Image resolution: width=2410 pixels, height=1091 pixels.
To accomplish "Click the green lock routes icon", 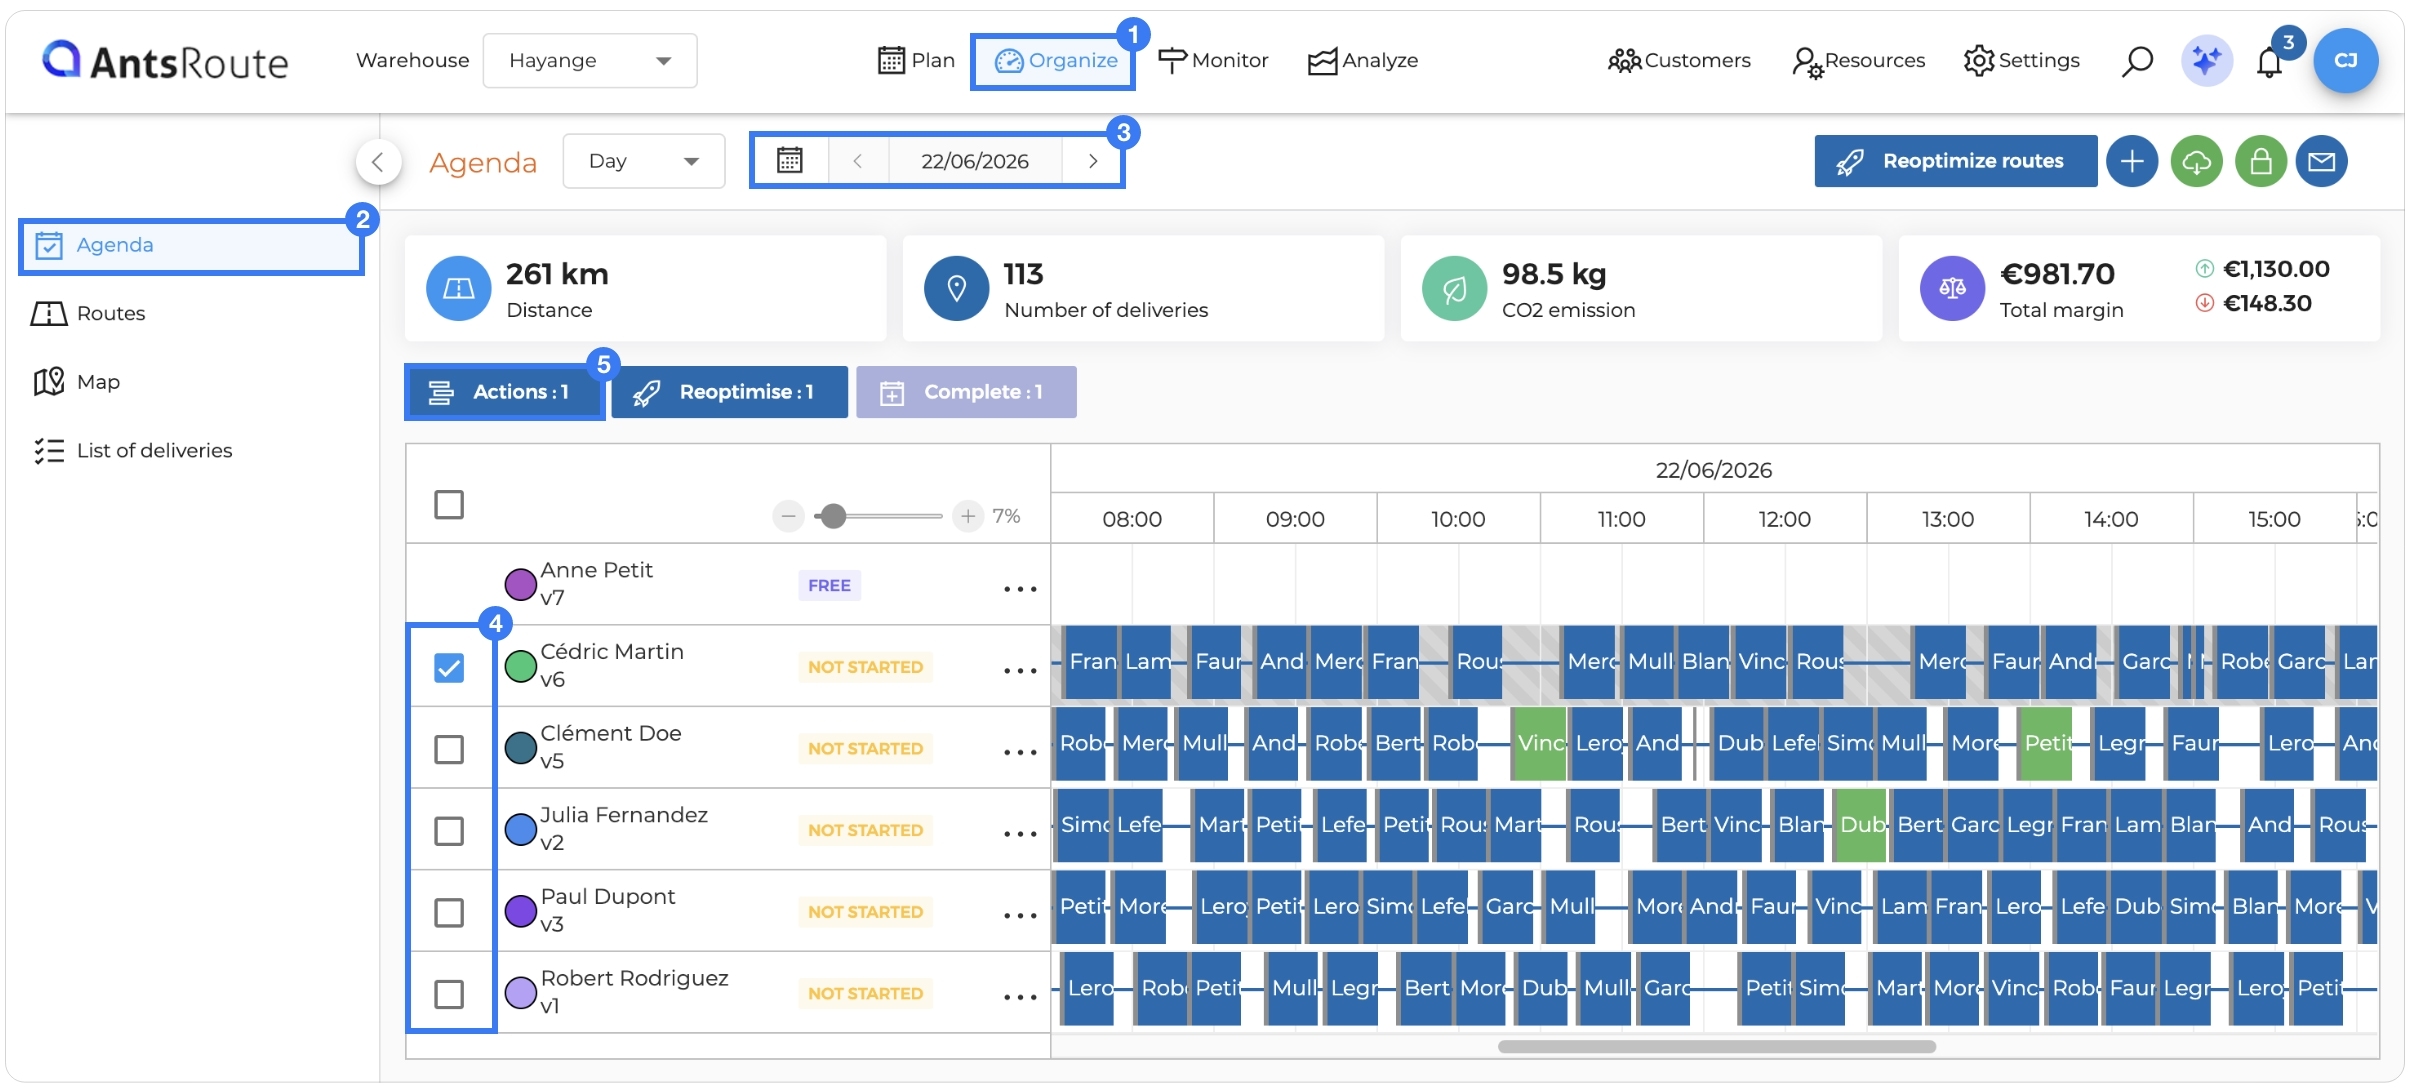I will [x=2261, y=161].
